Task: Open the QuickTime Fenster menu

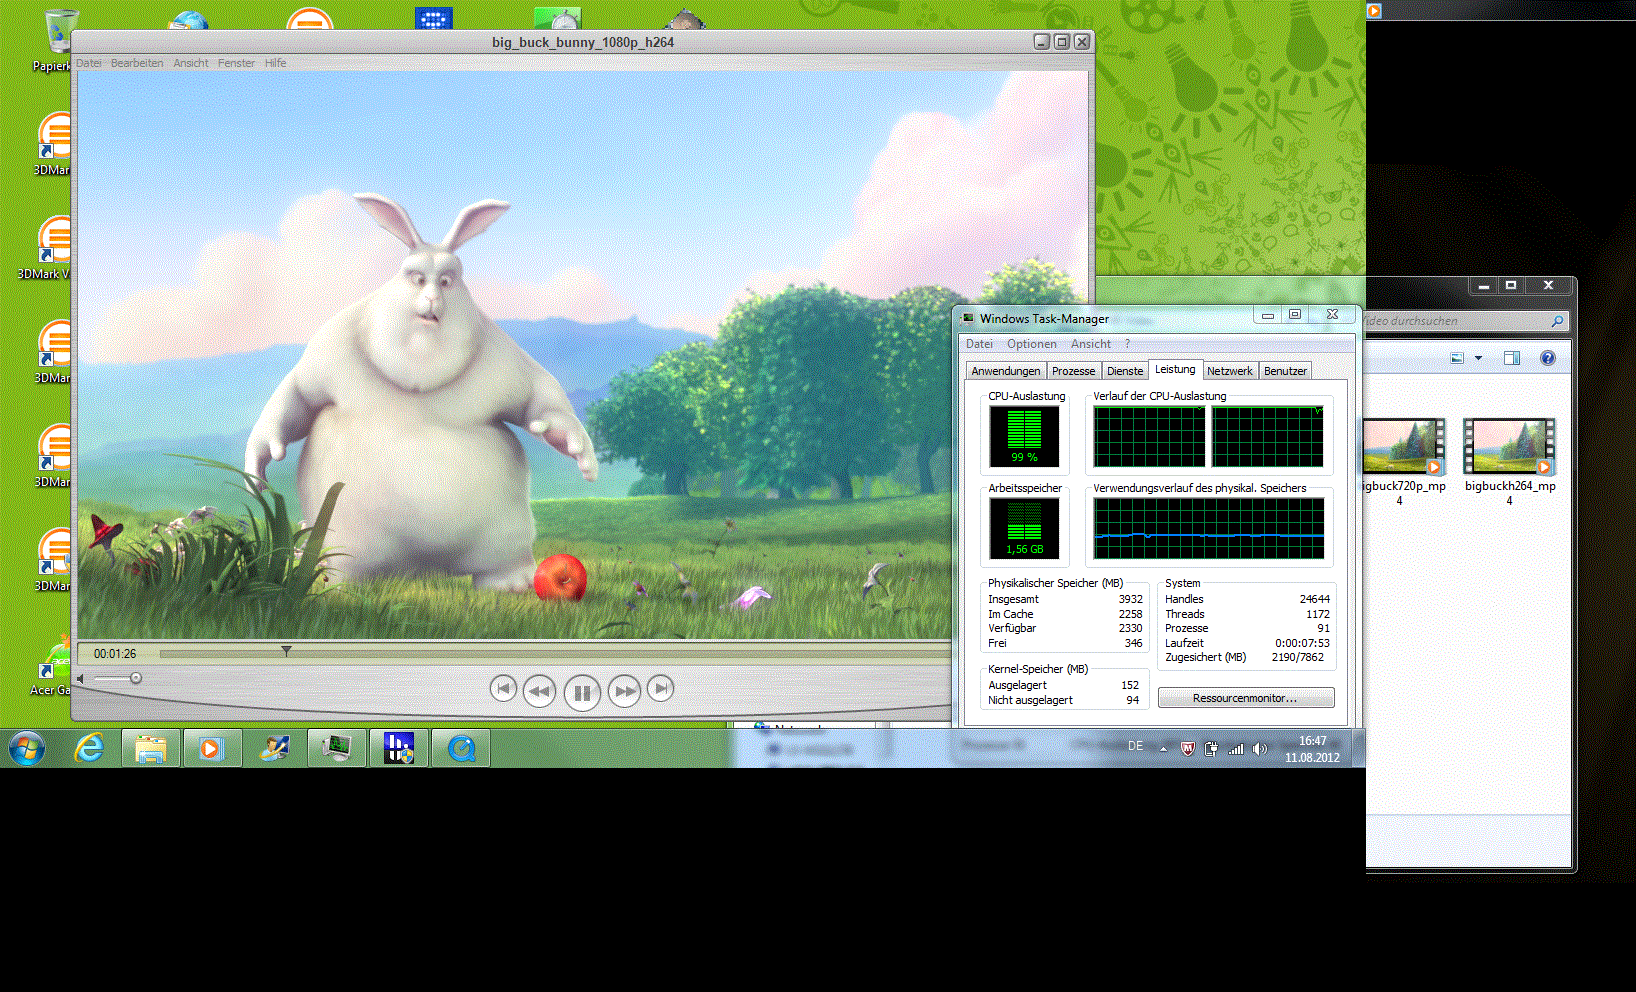Action: (x=236, y=63)
